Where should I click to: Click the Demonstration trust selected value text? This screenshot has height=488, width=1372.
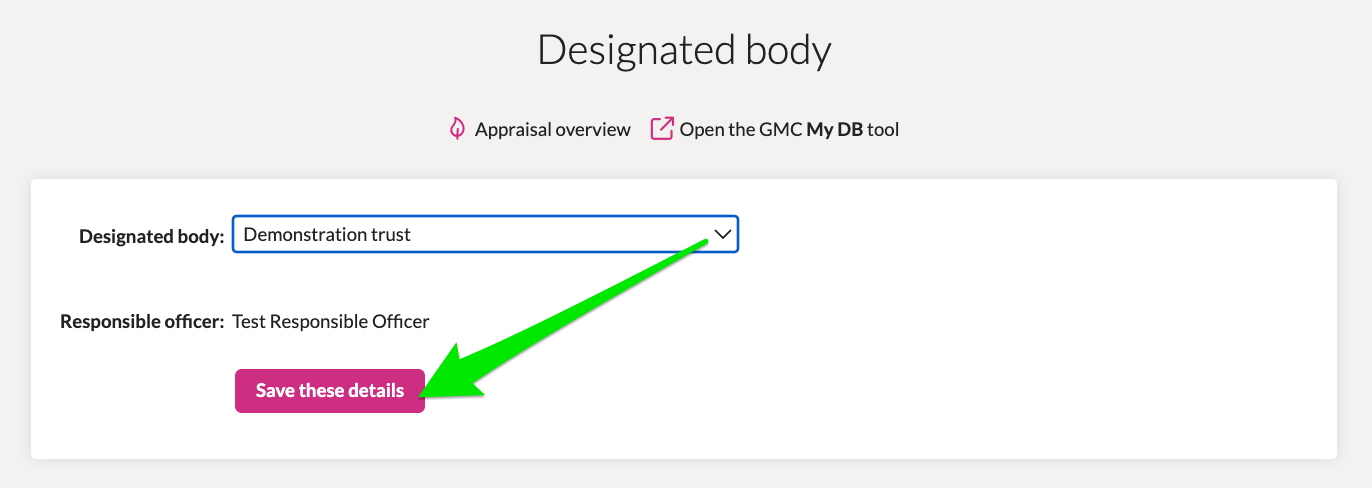327,235
